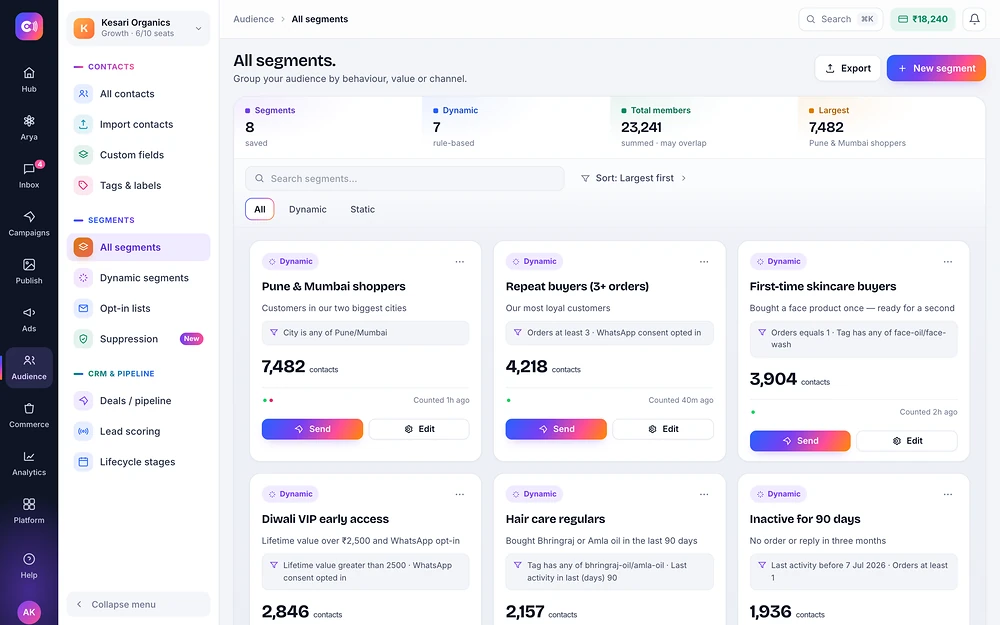The height and width of the screenshot is (625, 1000).
Task: Select the All filter tab
Action: pyautogui.click(x=260, y=209)
